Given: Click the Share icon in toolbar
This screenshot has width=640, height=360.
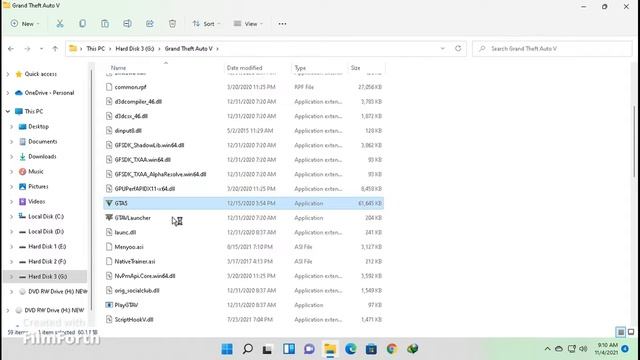Looking at the screenshot, I should (x=150, y=24).
